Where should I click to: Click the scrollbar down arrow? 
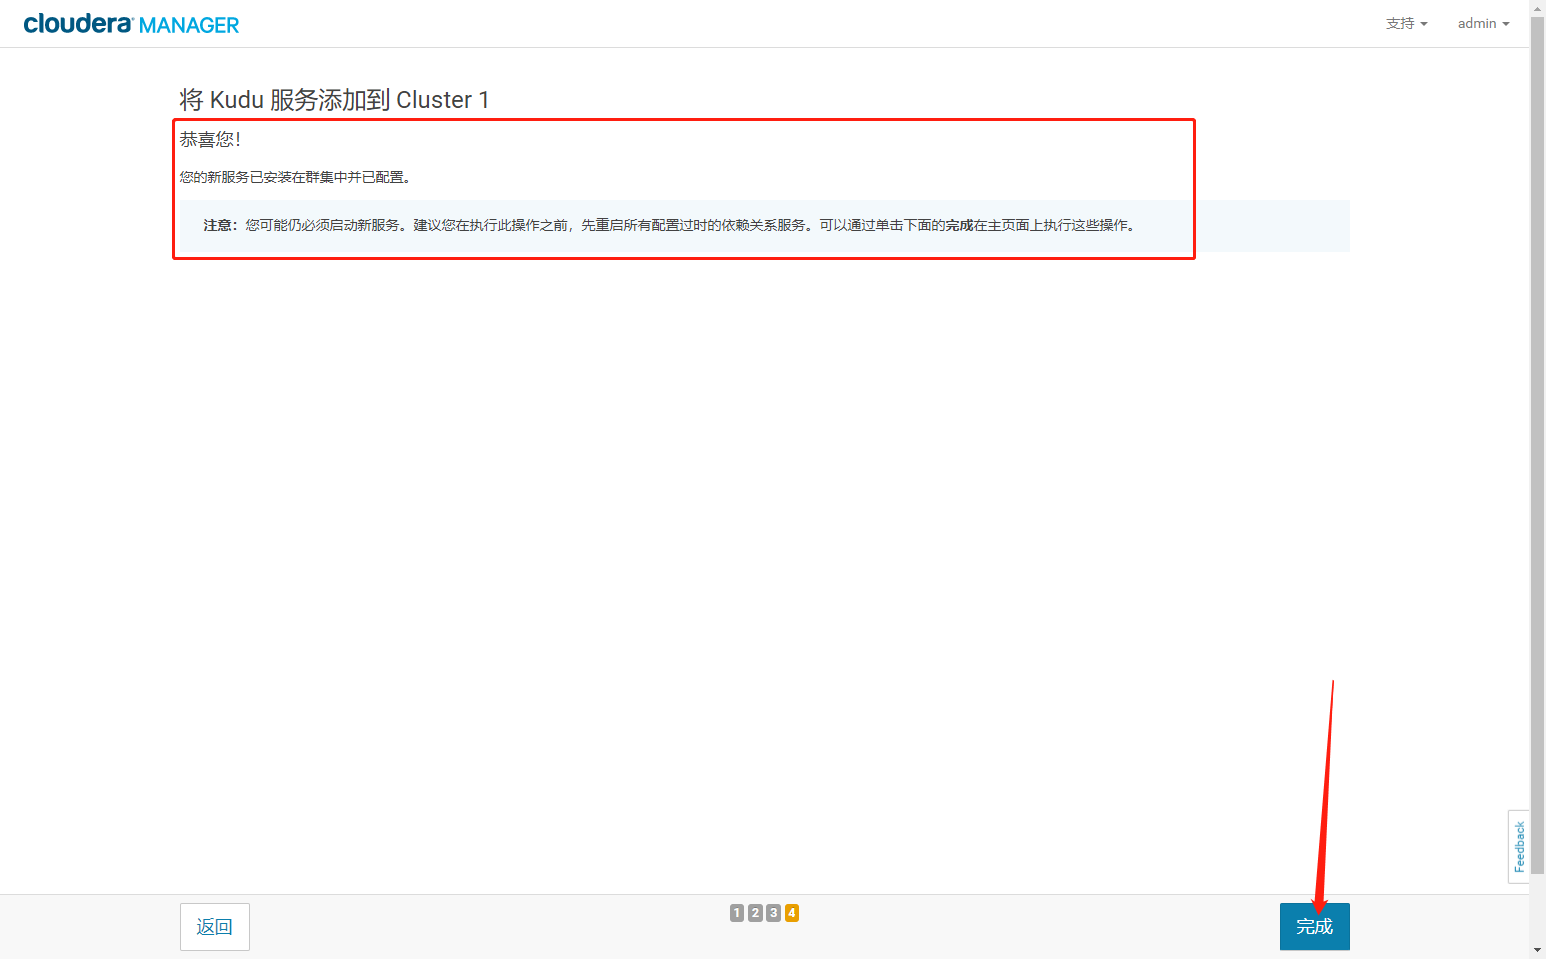click(1538, 950)
